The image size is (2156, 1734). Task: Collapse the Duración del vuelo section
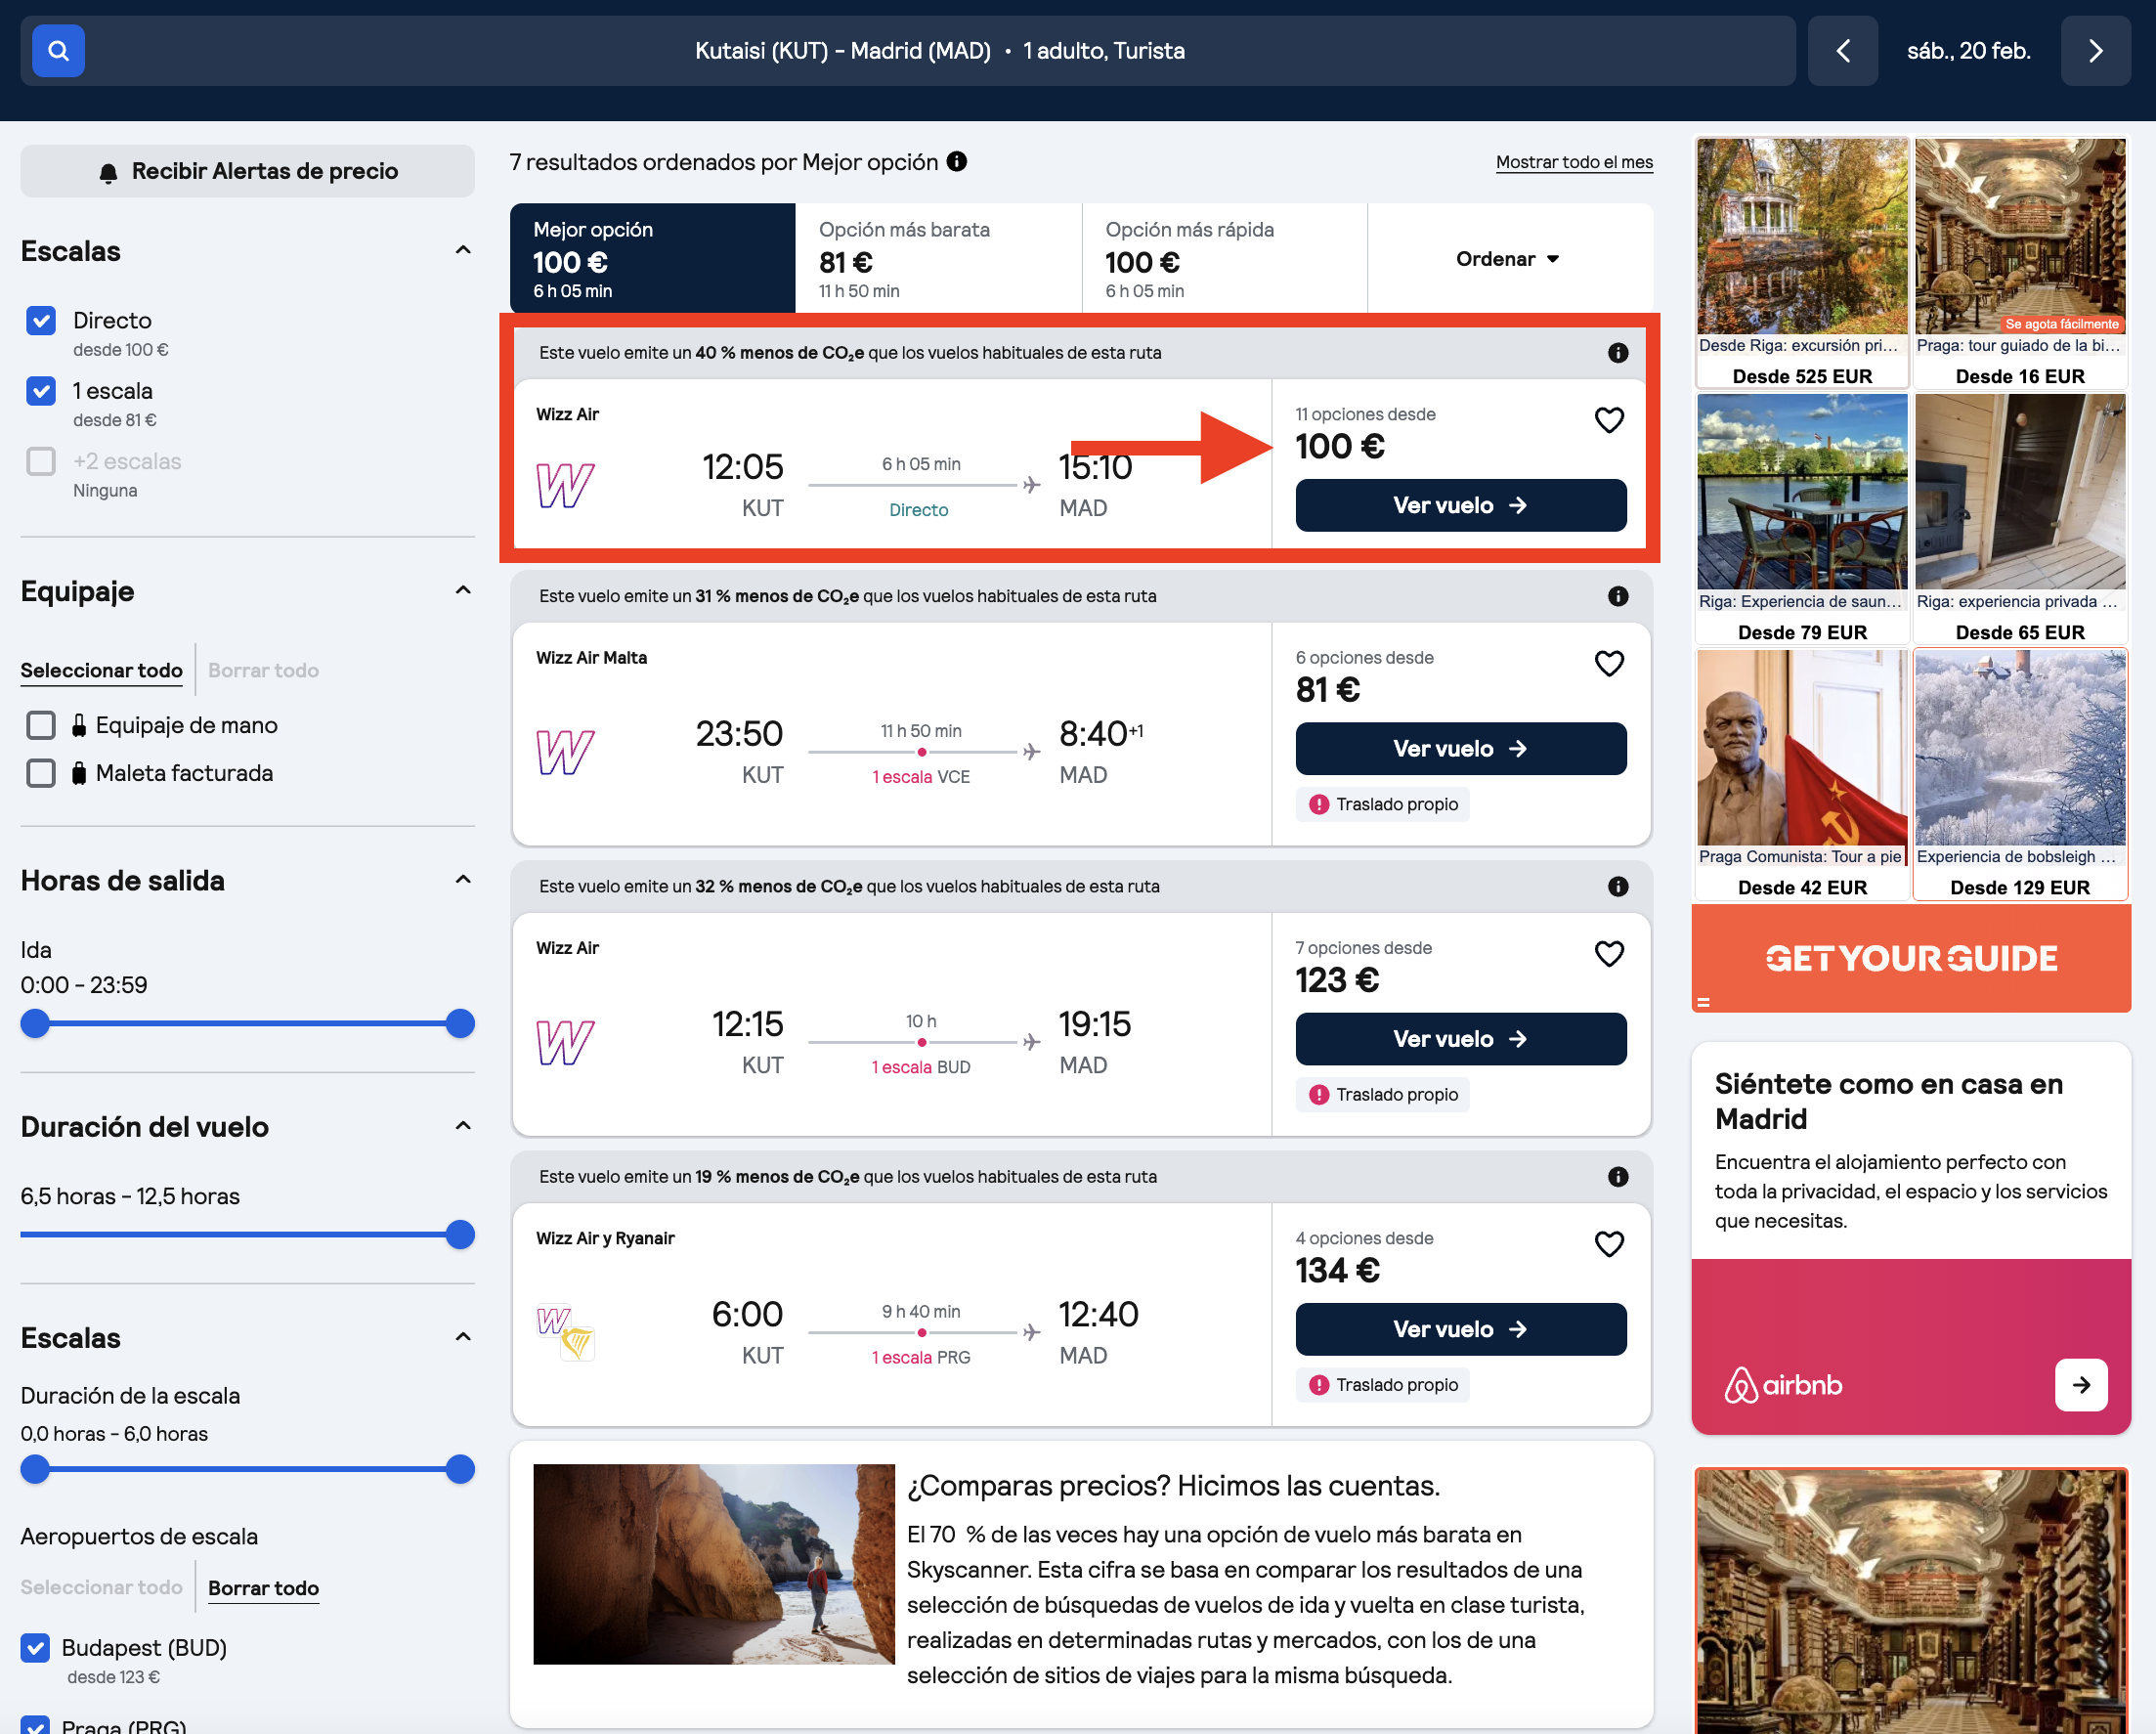[463, 1126]
